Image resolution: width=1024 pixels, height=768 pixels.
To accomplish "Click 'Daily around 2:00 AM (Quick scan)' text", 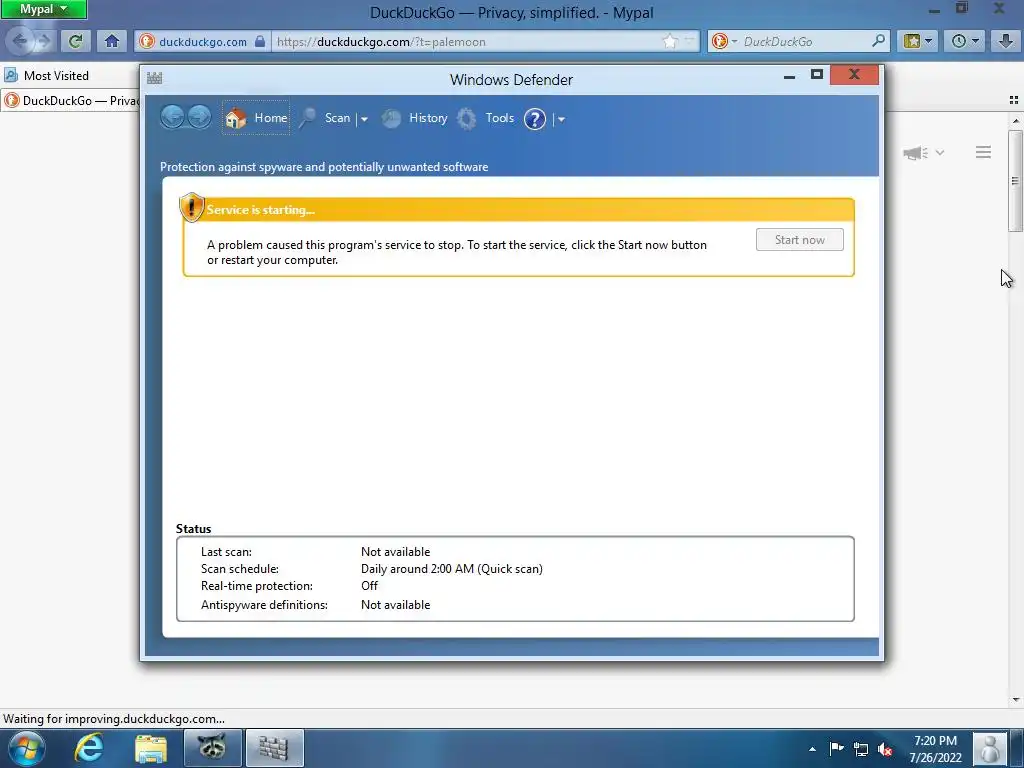I will coord(452,569).
